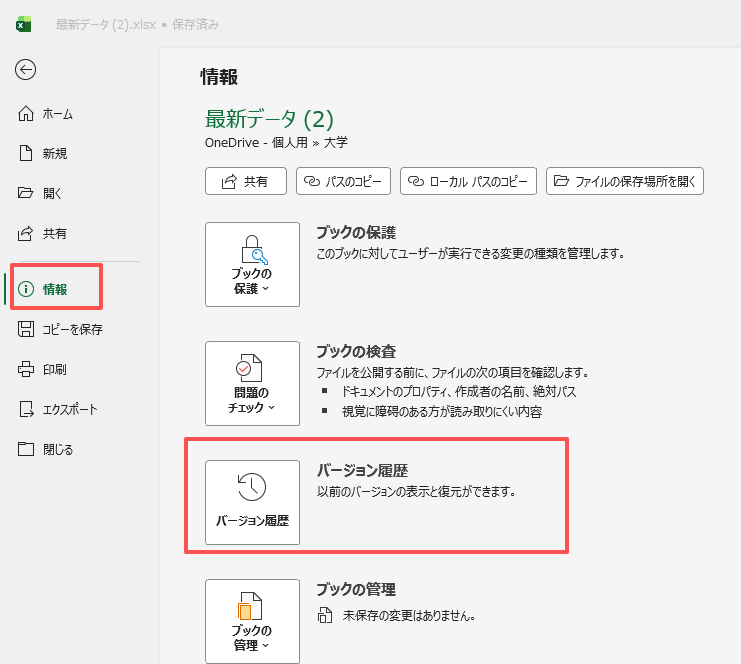Click the Excel logo icon
Image resolution: width=741 pixels, height=664 pixels.
24,24
